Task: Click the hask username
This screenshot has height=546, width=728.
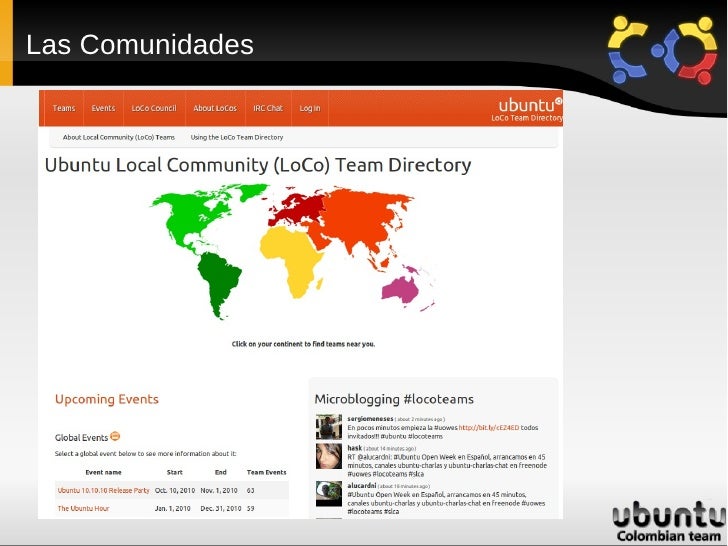Action: pos(354,448)
